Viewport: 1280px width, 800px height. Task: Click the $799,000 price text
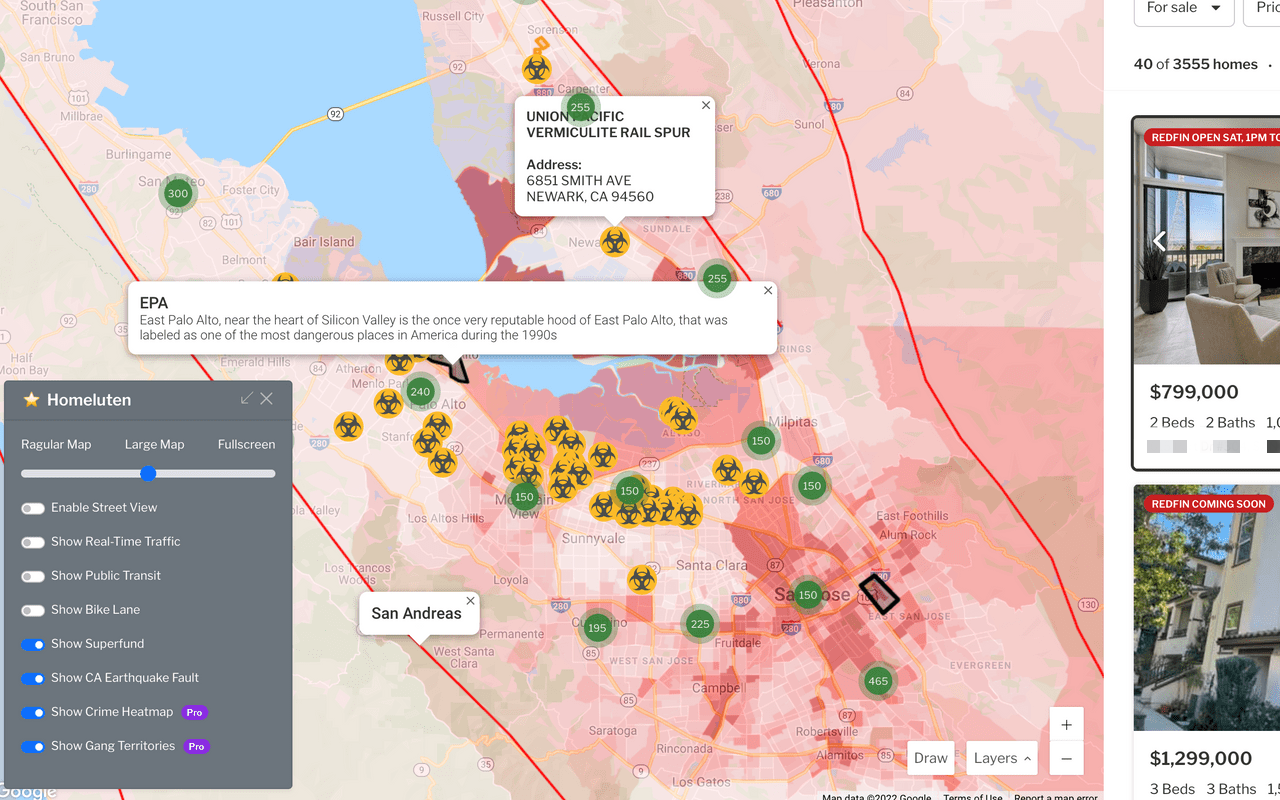pos(1194,392)
